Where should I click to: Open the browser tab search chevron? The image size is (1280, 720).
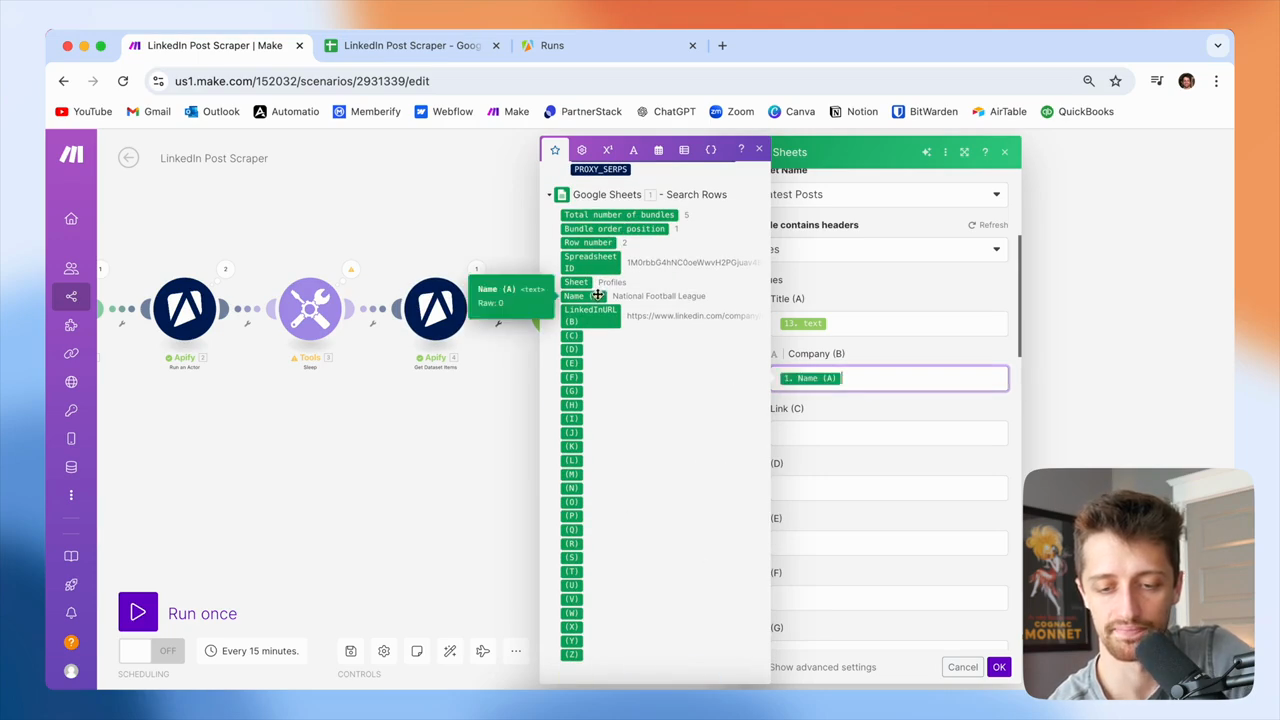click(1218, 45)
